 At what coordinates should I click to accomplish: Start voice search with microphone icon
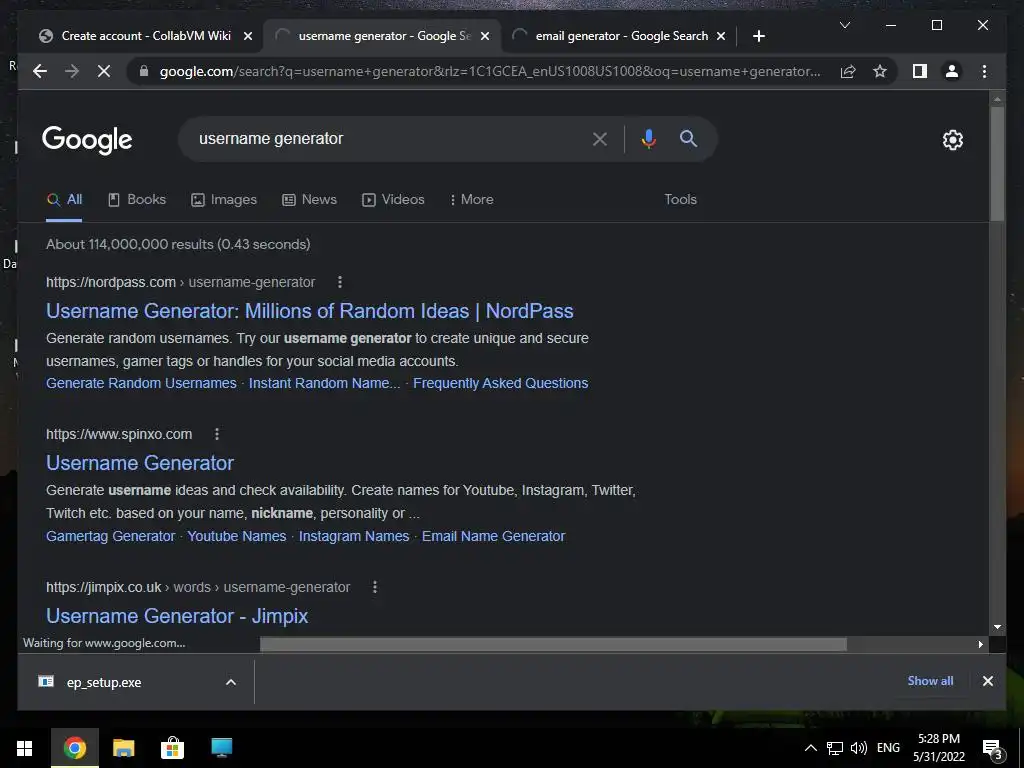pyautogui.click(x=648, y=138)
